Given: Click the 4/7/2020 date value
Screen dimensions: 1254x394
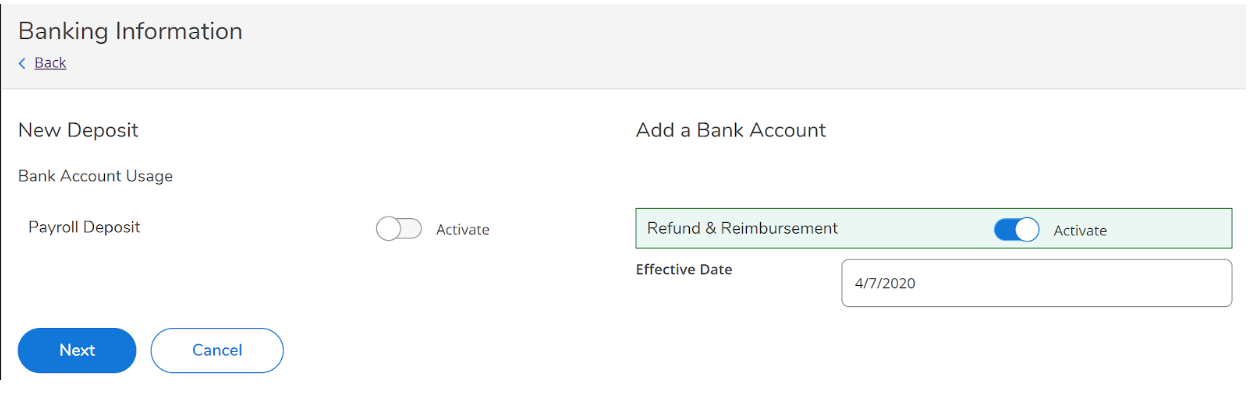Looking at the screenshot, I should point(885,283).
